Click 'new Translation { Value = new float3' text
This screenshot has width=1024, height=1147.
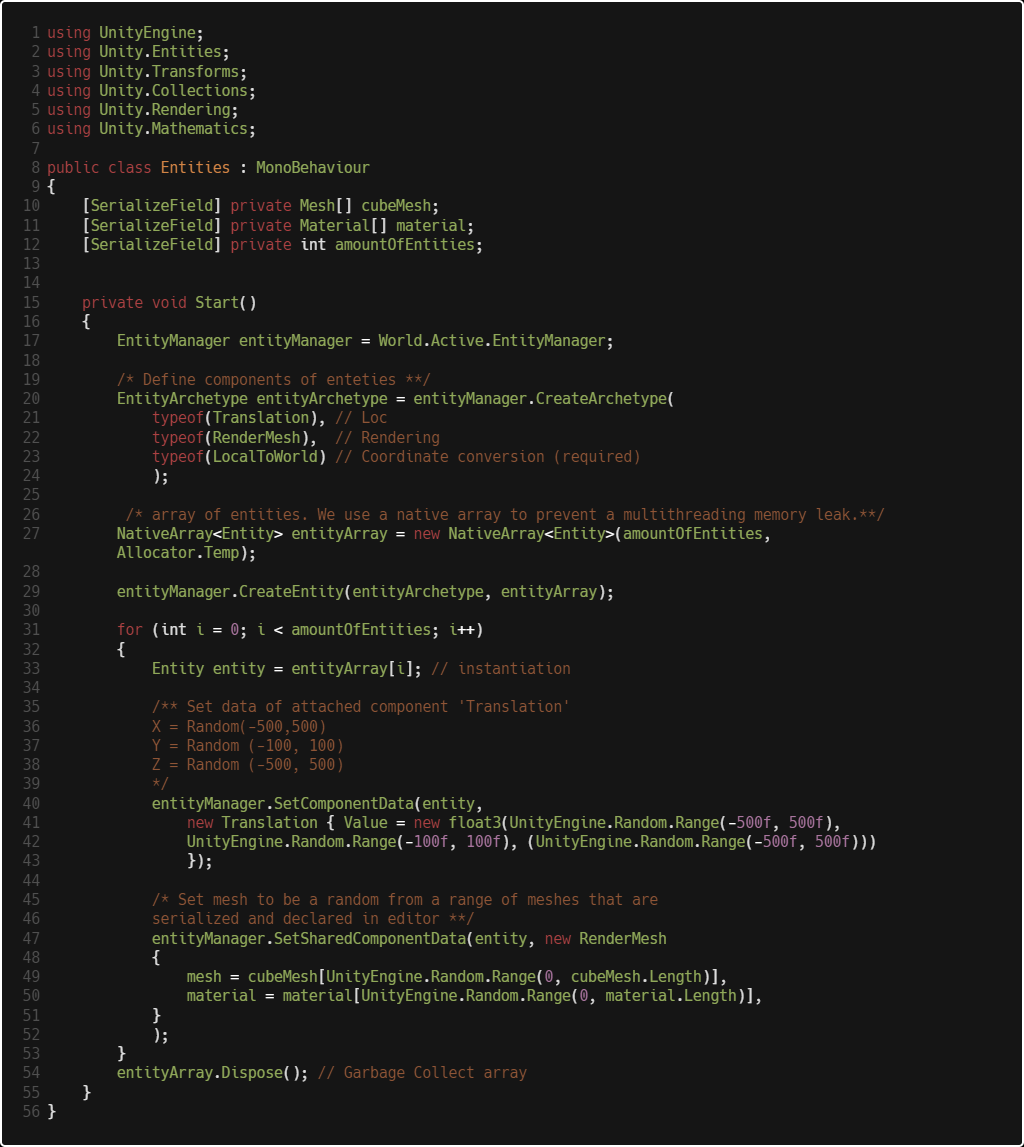pos(344,822)
